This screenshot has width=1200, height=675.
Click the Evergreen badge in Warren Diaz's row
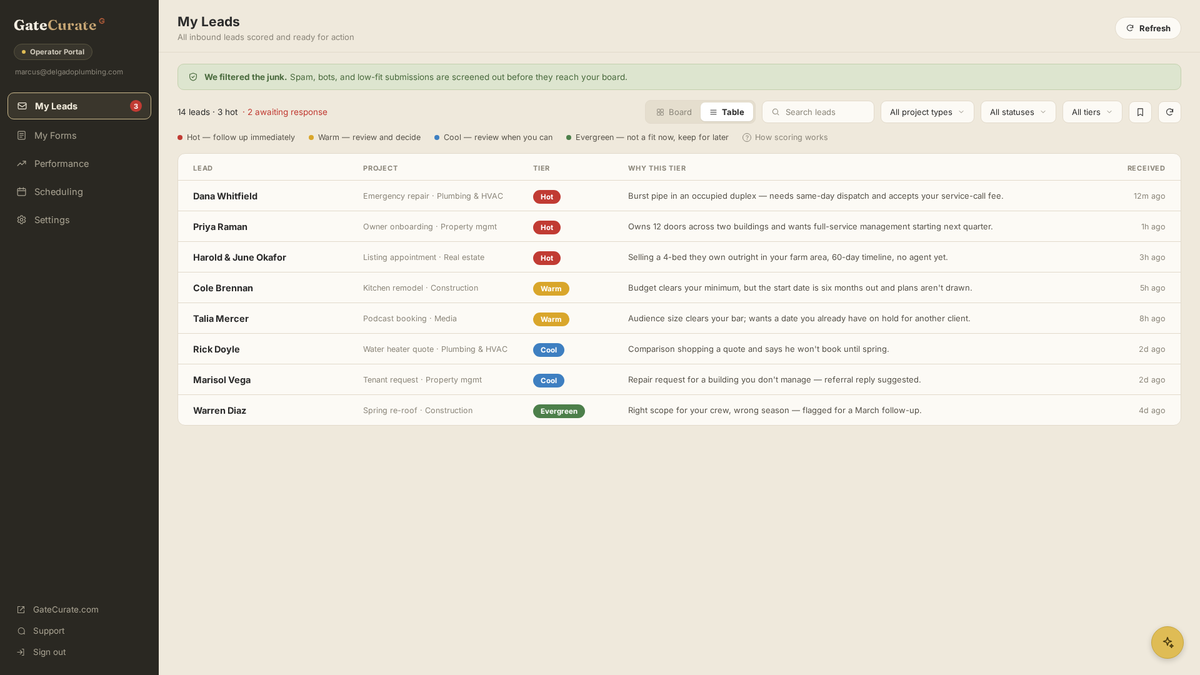(559, 411)
